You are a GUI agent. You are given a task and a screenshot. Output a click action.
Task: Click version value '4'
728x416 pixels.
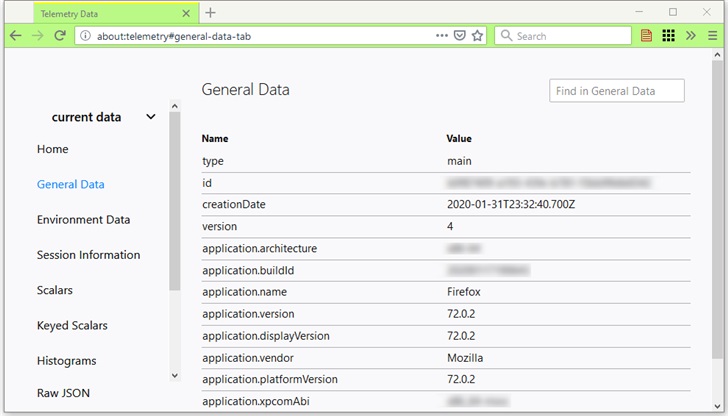[450, 227]
